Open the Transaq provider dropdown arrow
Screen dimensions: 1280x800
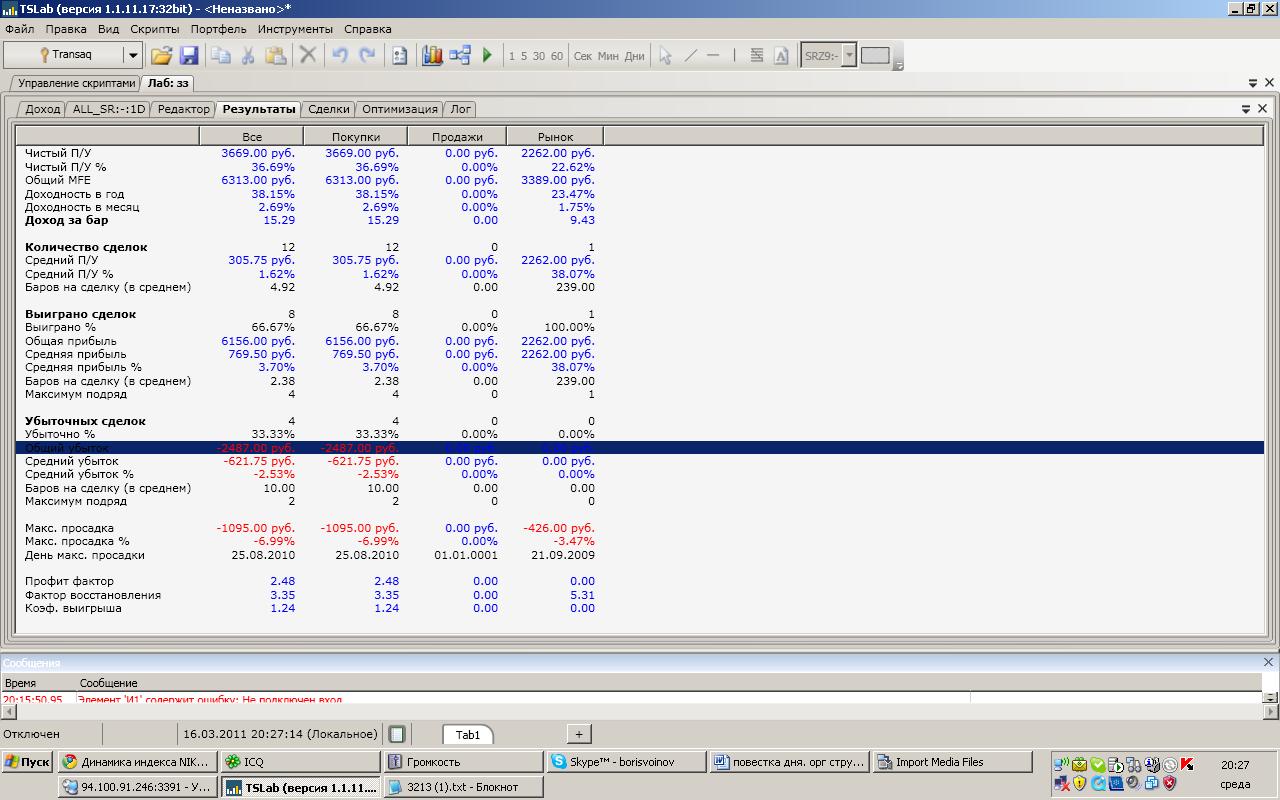132,56
